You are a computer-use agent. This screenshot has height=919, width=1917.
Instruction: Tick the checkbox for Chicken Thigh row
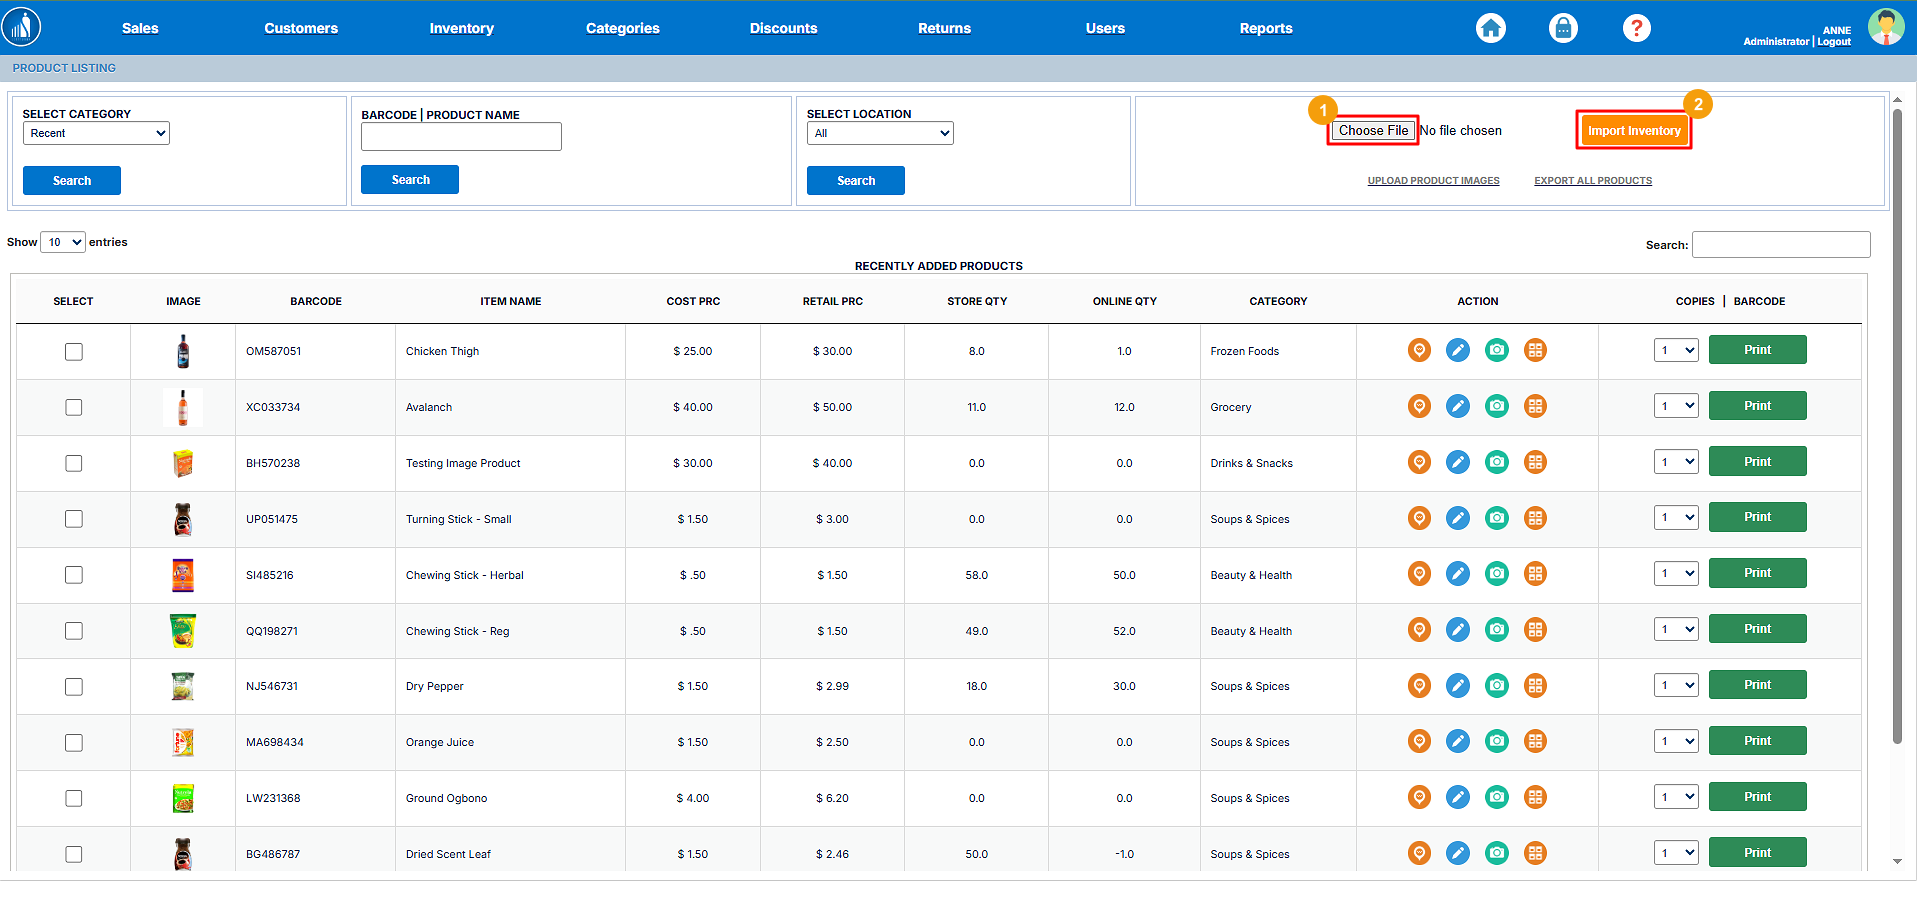(74, 352)
